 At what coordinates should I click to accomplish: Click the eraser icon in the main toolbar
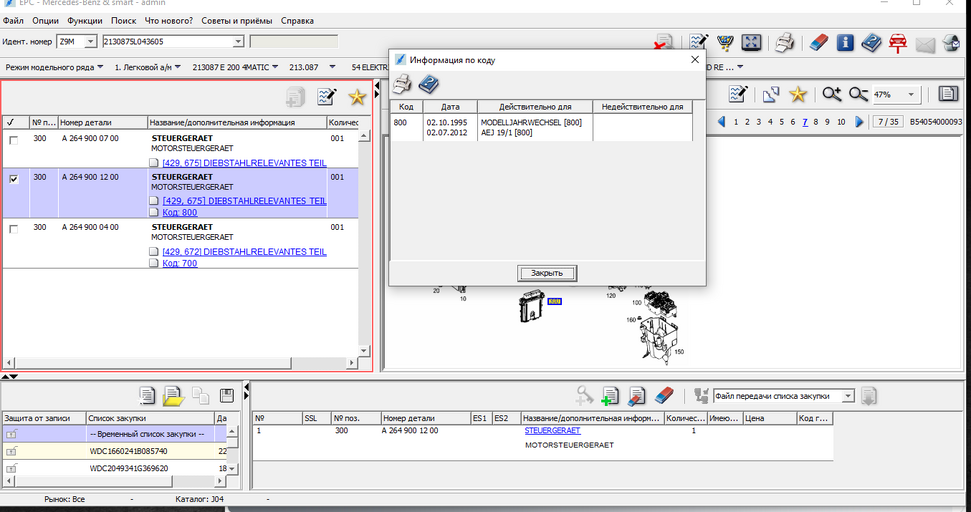point(819,43)
